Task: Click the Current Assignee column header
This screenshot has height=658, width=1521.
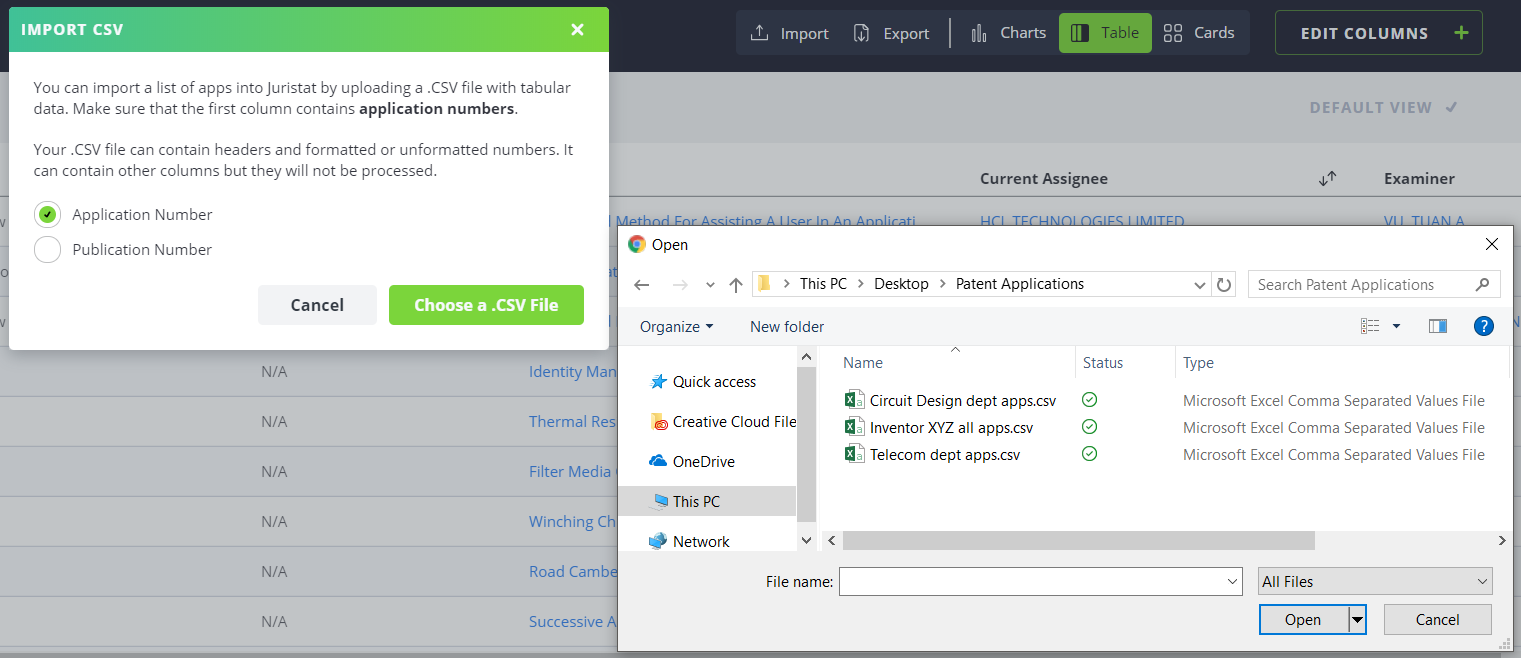Action: (1043, 179)
